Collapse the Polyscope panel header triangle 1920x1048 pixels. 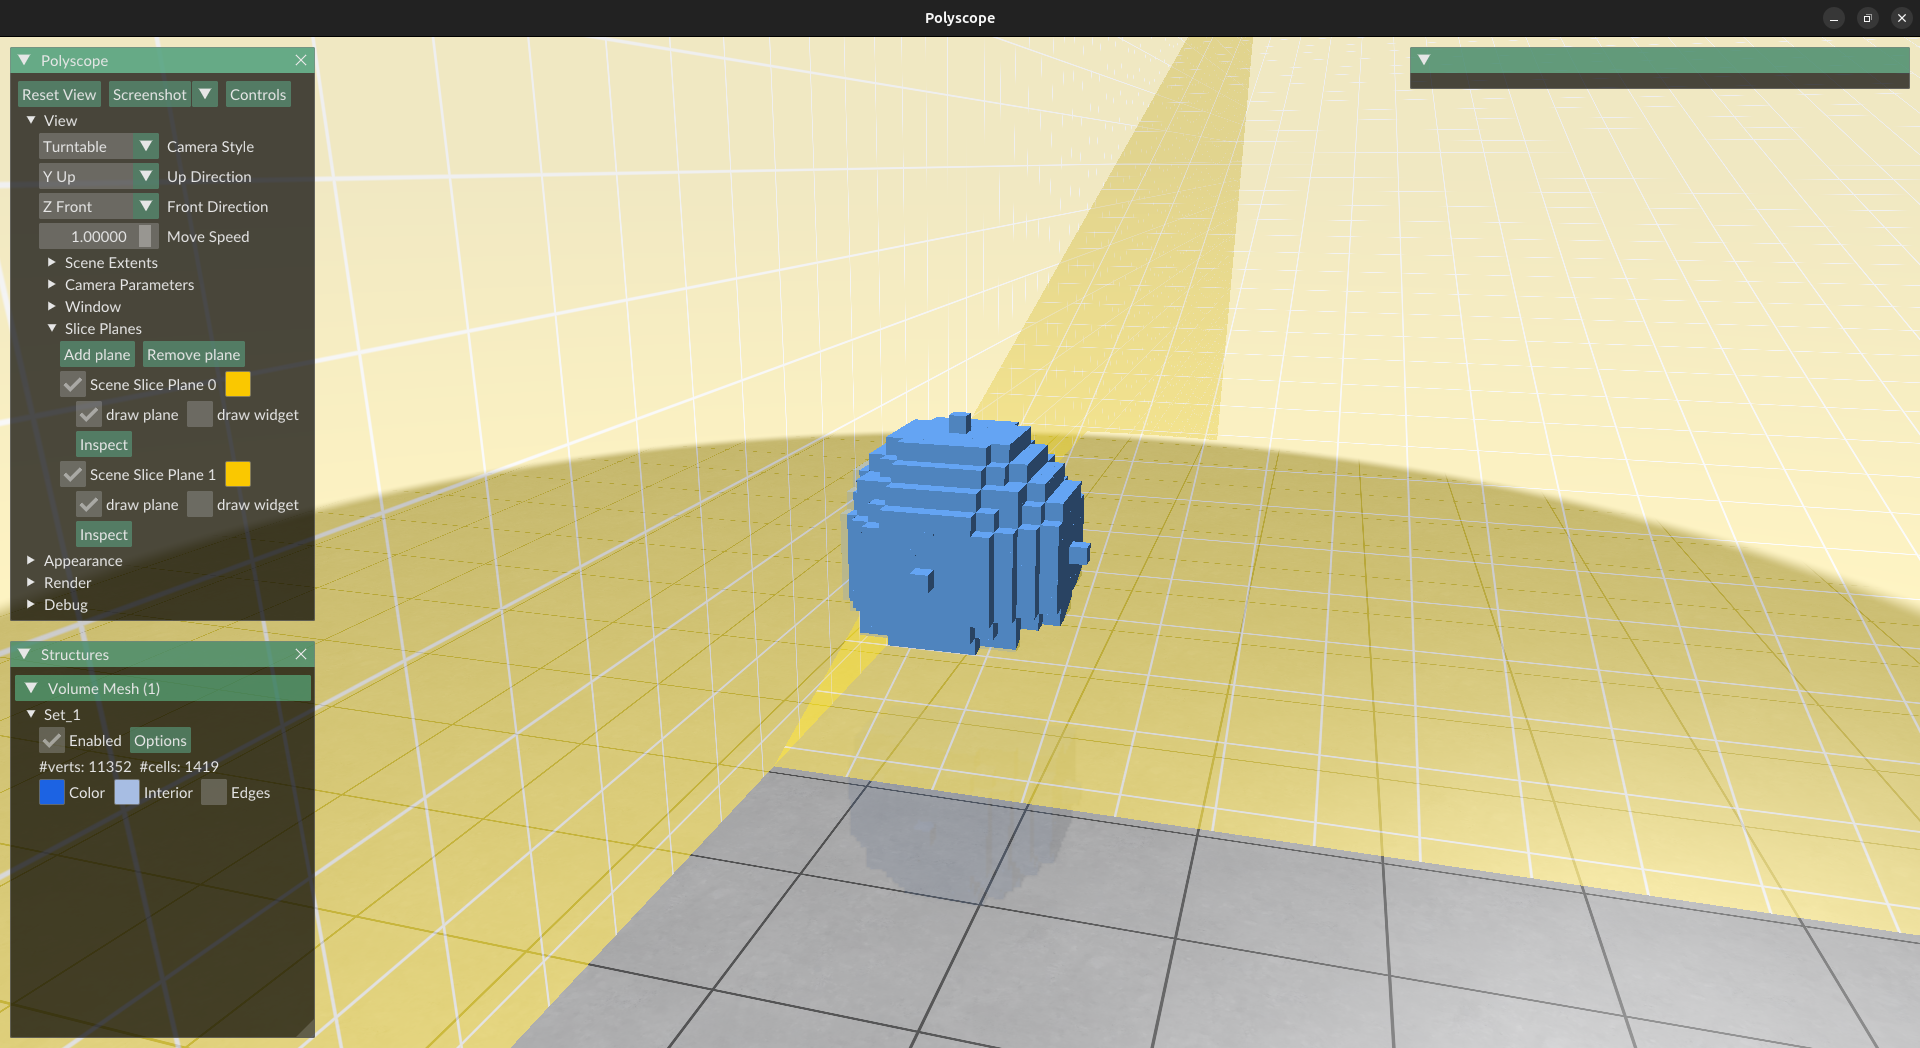point(25,61)
